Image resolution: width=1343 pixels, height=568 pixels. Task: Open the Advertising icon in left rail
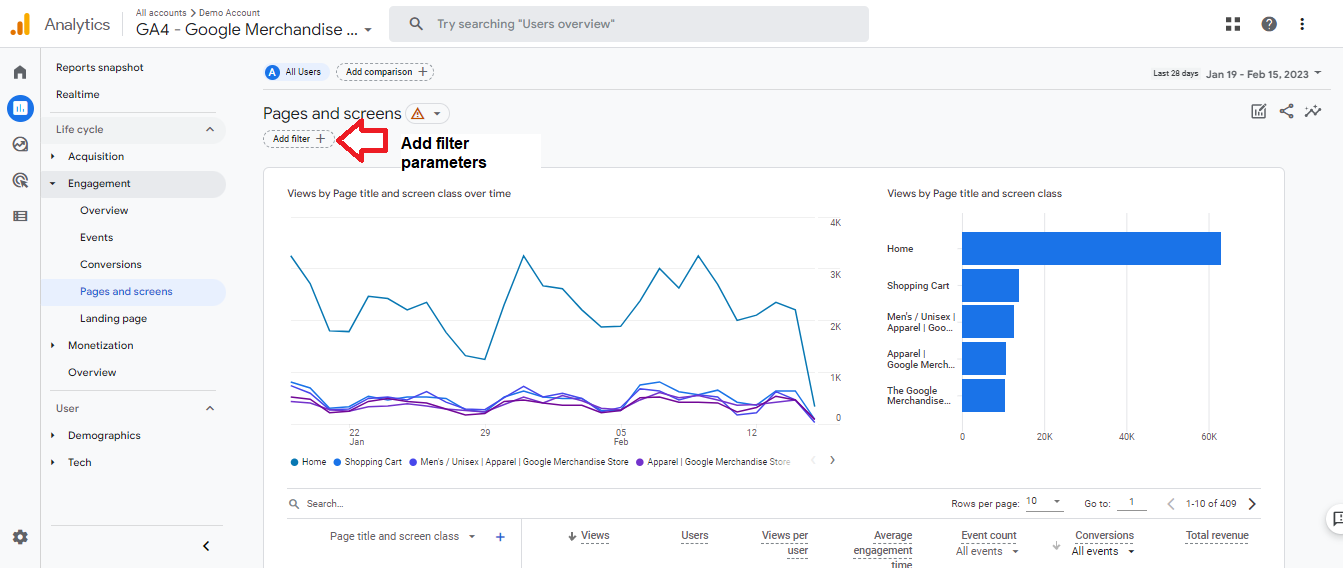coord(20,180)
